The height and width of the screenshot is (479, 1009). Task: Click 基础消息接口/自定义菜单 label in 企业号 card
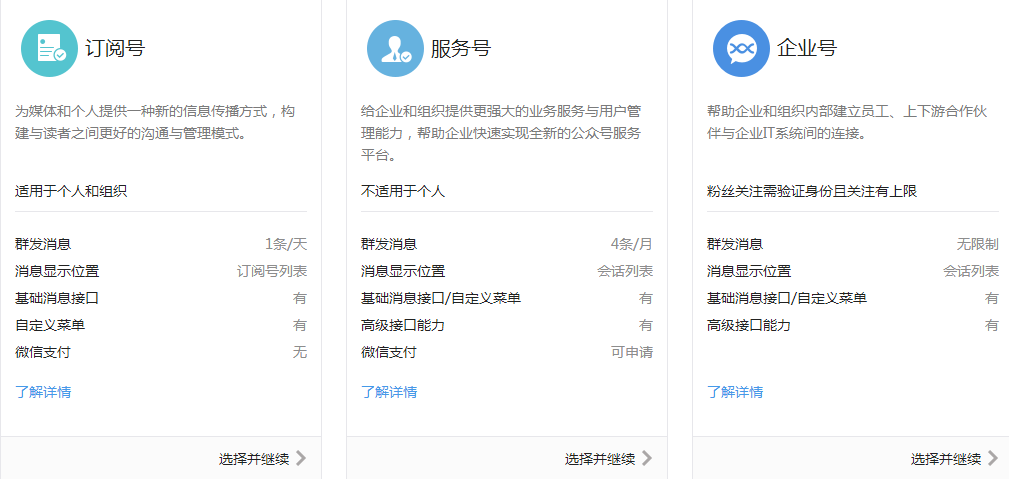787,298
